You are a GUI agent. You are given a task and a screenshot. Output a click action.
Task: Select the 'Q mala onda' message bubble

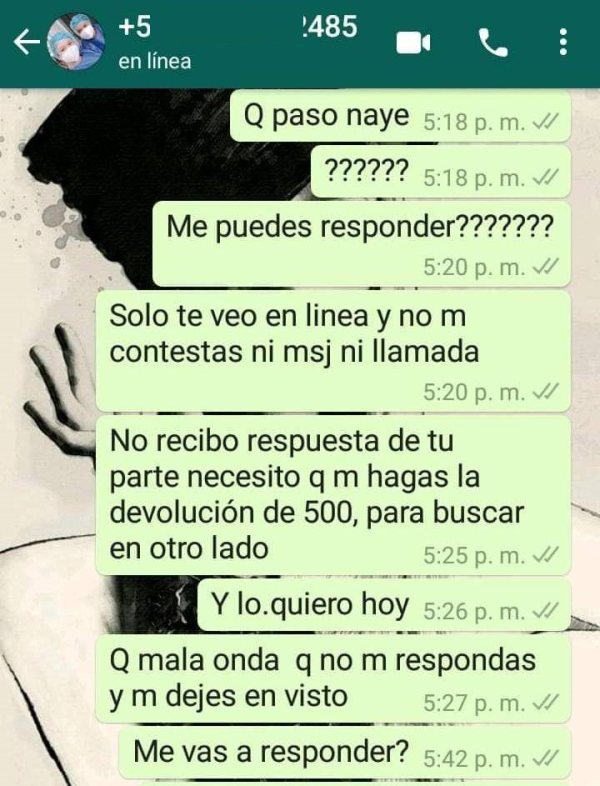333,679
